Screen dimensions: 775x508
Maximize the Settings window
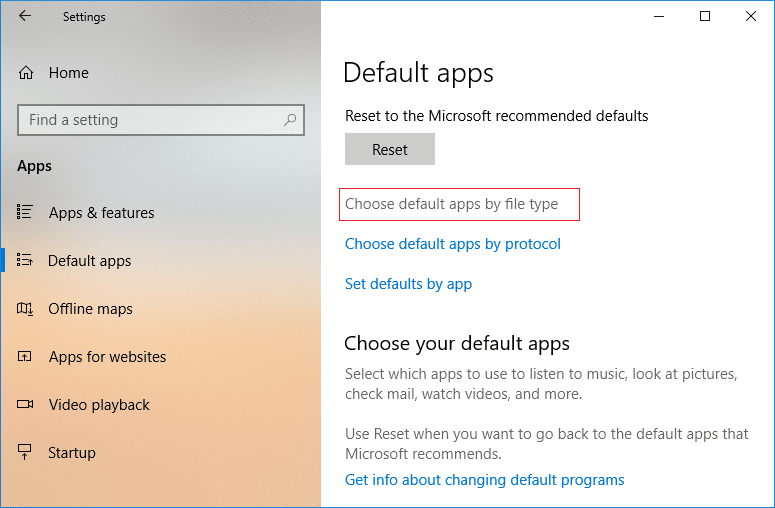click(x=705, y=16)
